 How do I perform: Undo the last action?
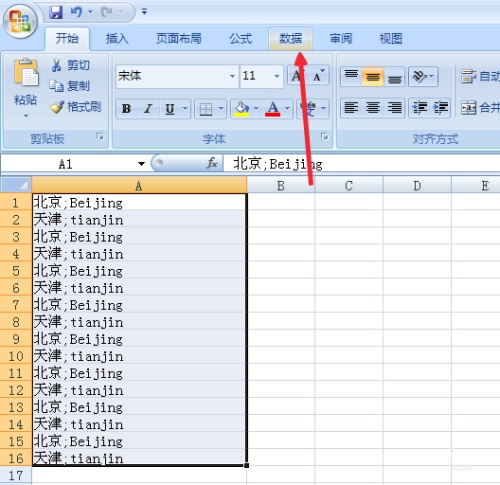77,12
